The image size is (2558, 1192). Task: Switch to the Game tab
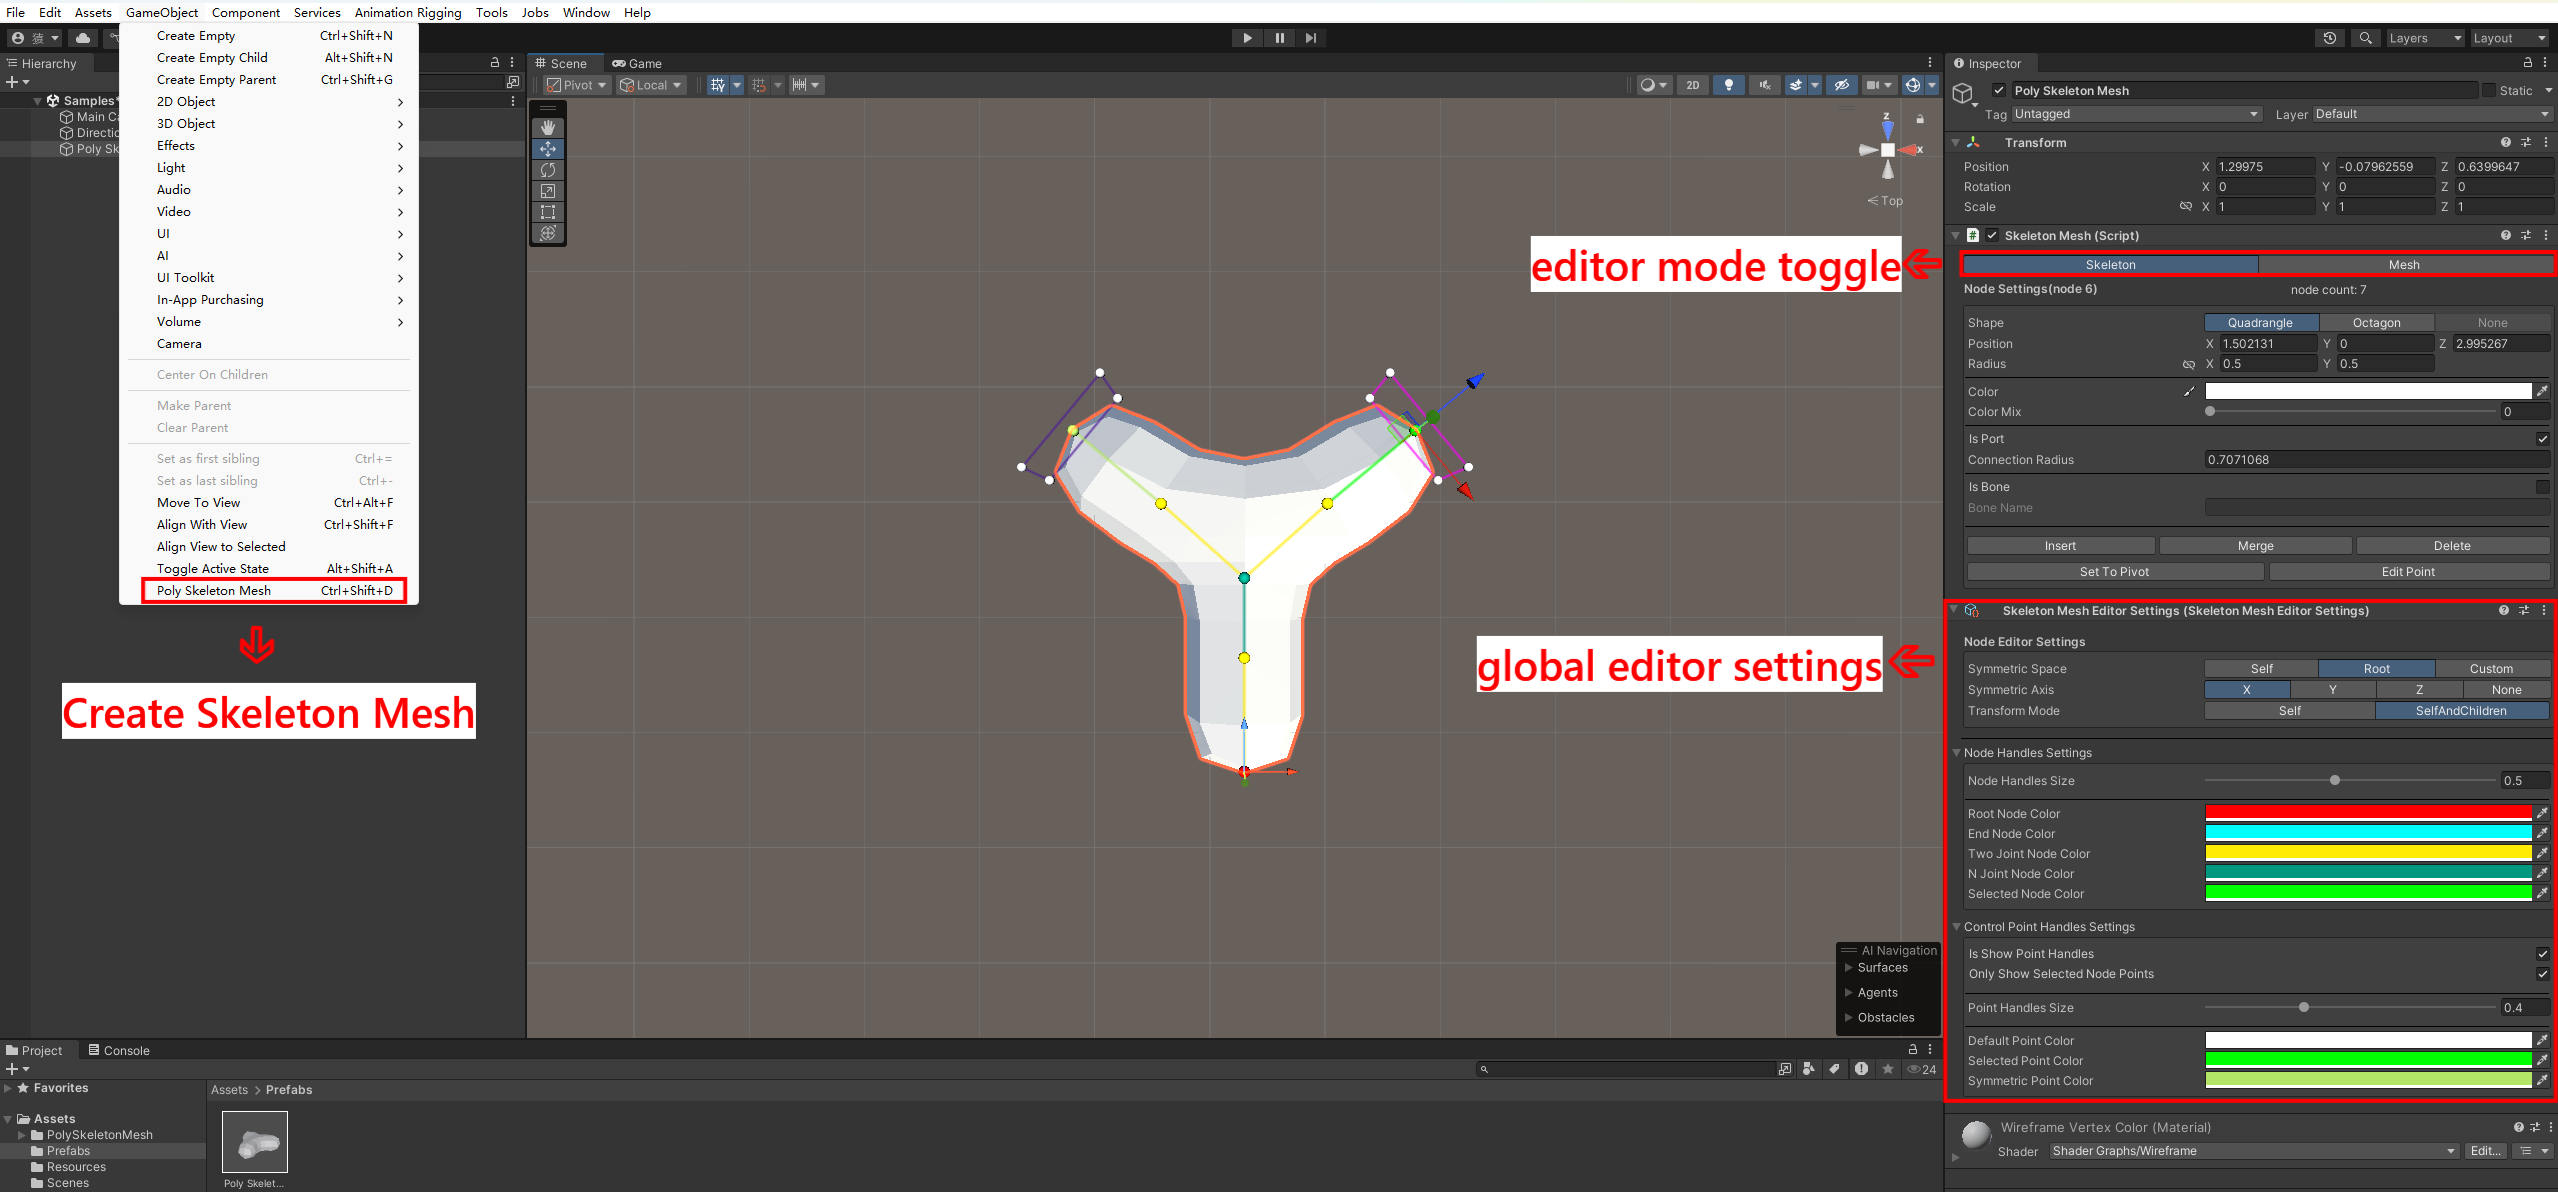coord(636,62)
